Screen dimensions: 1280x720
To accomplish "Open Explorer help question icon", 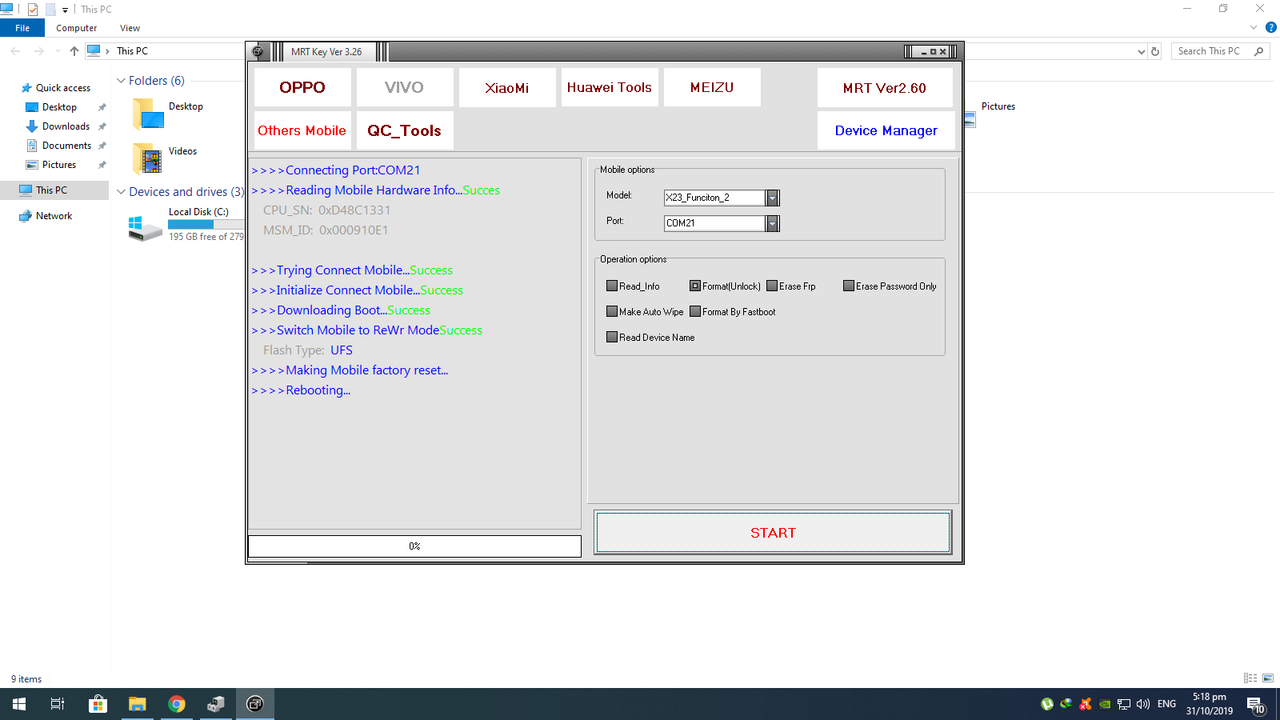I will tap(1270, 28).
